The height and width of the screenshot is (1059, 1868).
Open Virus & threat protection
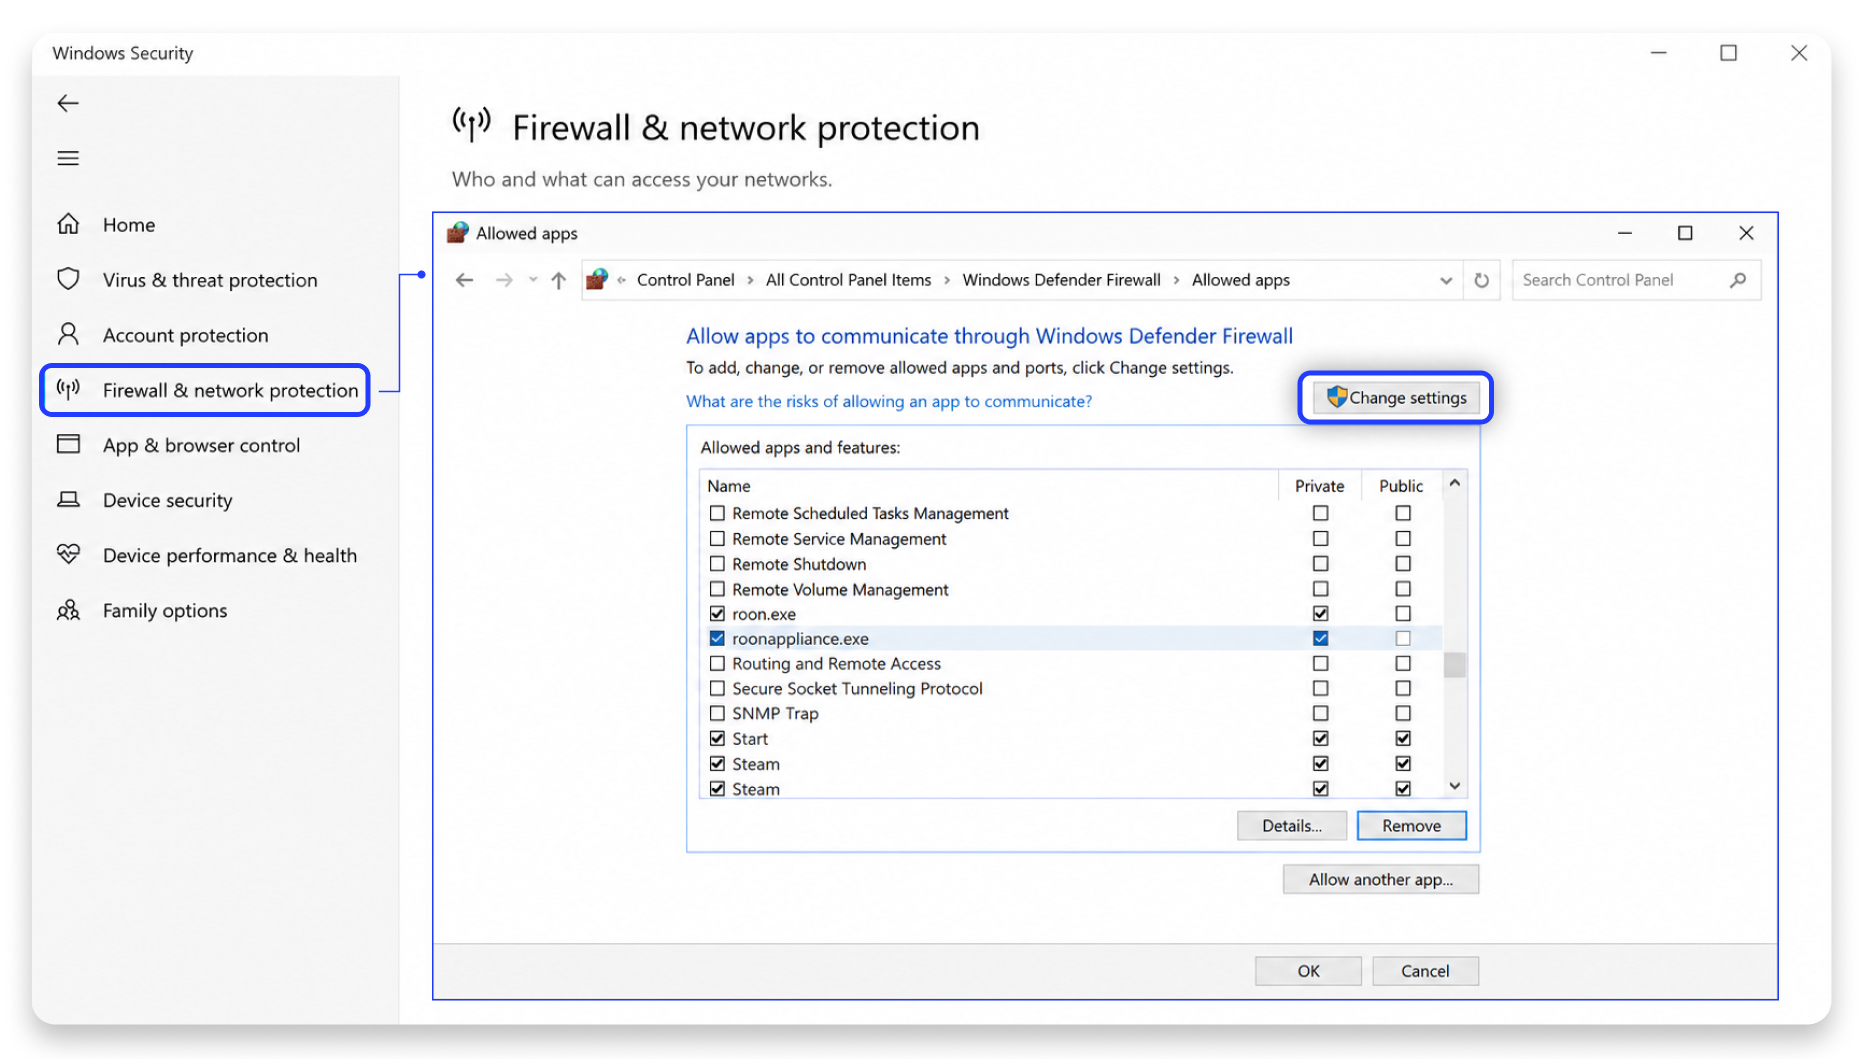click(210, 280)
